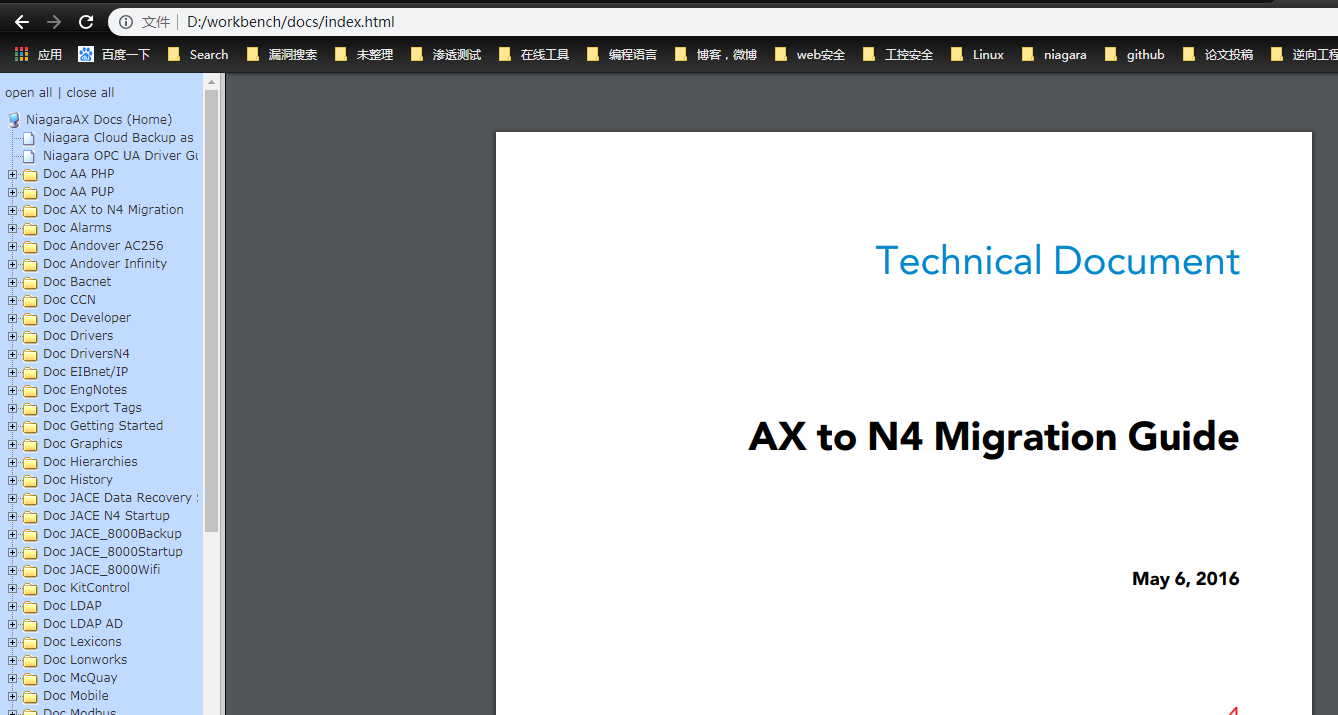This screenshot has width=1338, height=715.
Task: Expand the Doc JACE N4 Startup node
Action: [x=12, y=516]
